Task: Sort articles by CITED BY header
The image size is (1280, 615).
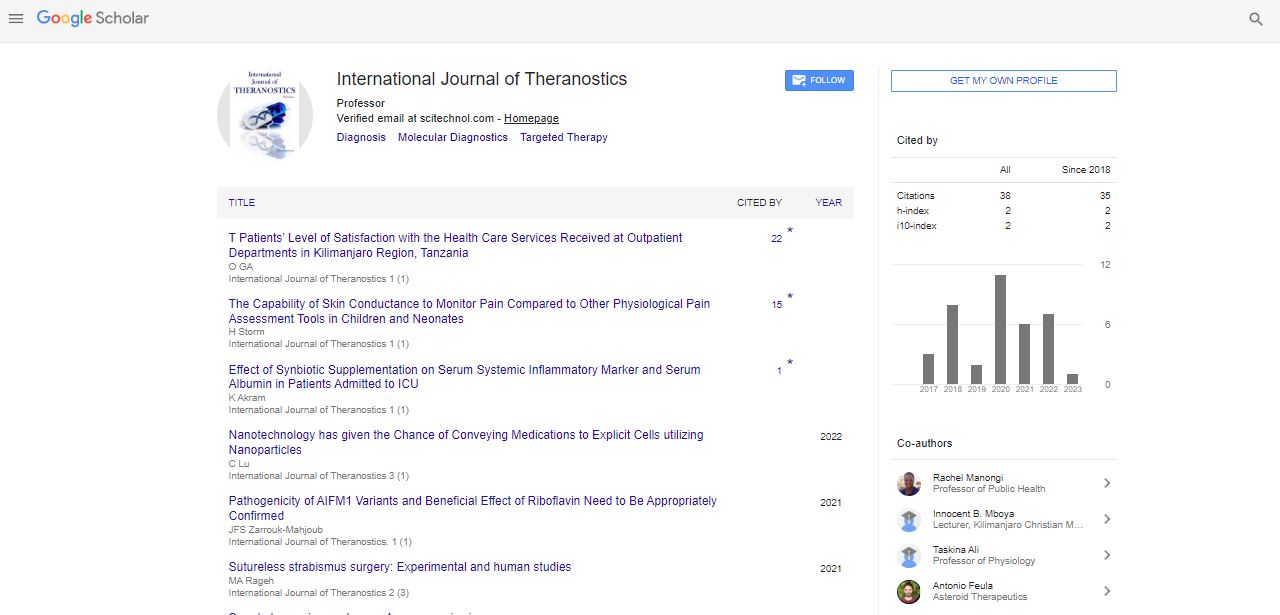Action: 759,202
